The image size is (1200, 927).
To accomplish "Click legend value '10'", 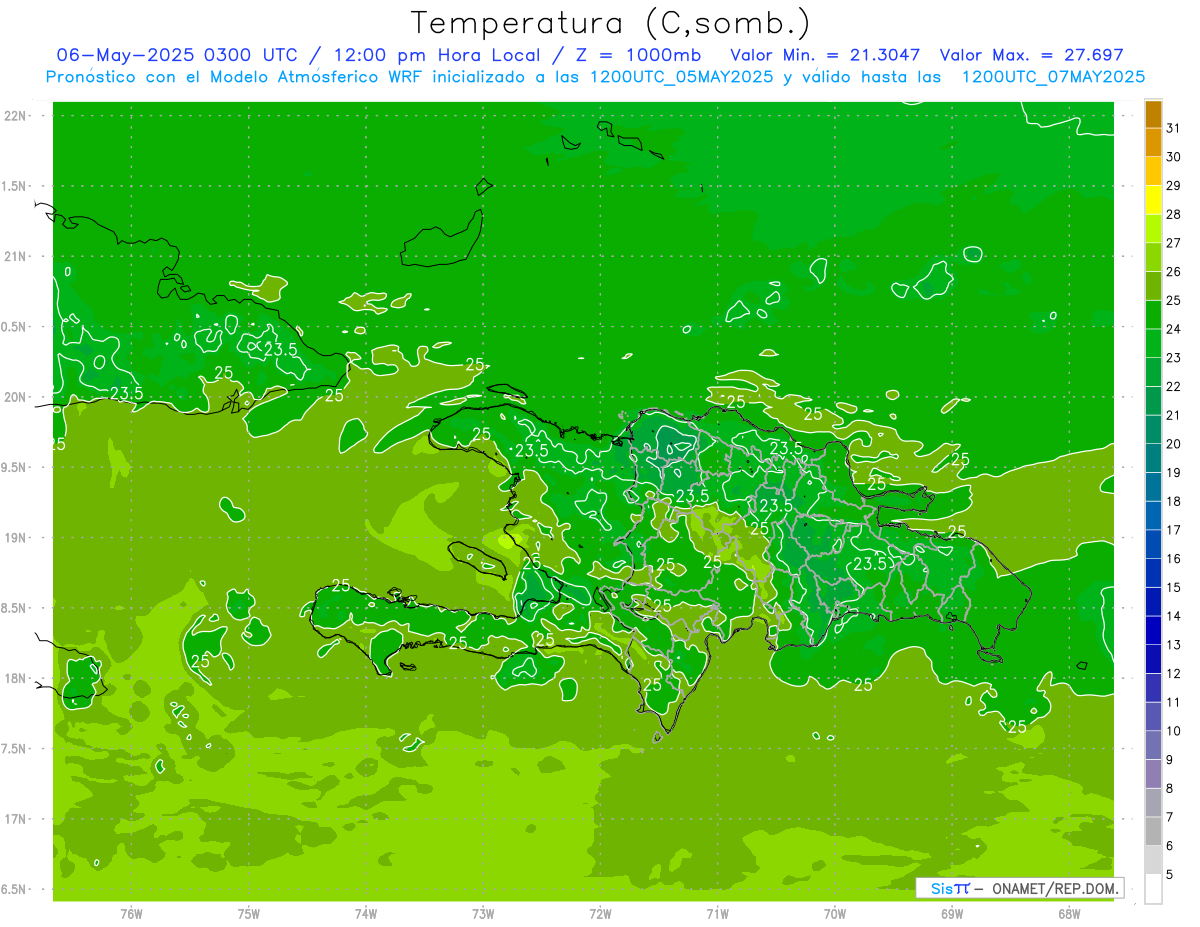I will tap(1173, 731).
